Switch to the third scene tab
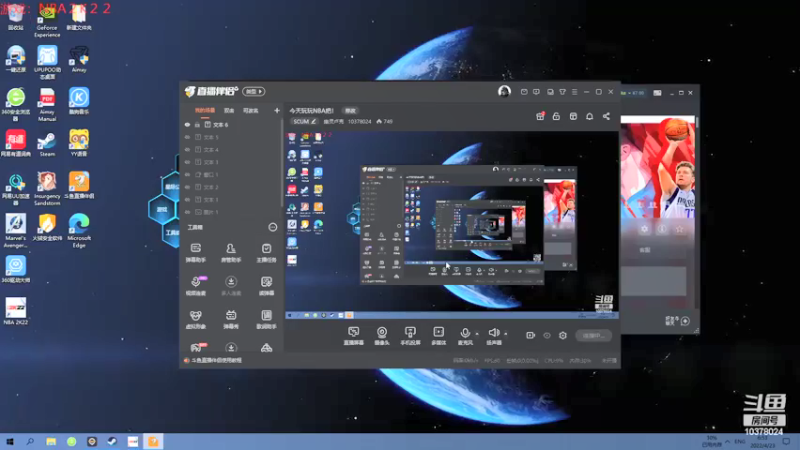This screenshot has height=450, width=800. click(x=251, y=110)
